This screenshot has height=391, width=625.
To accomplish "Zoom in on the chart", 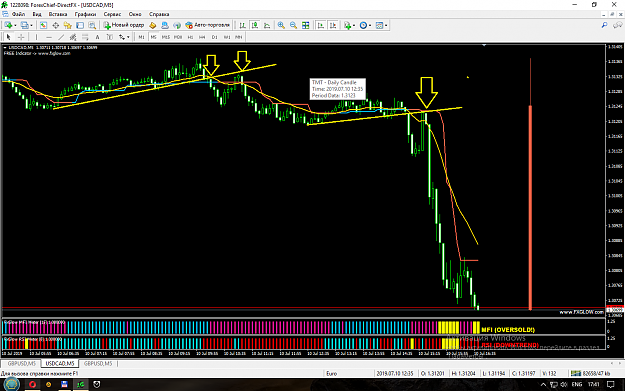I will click(x=281, y=26).
